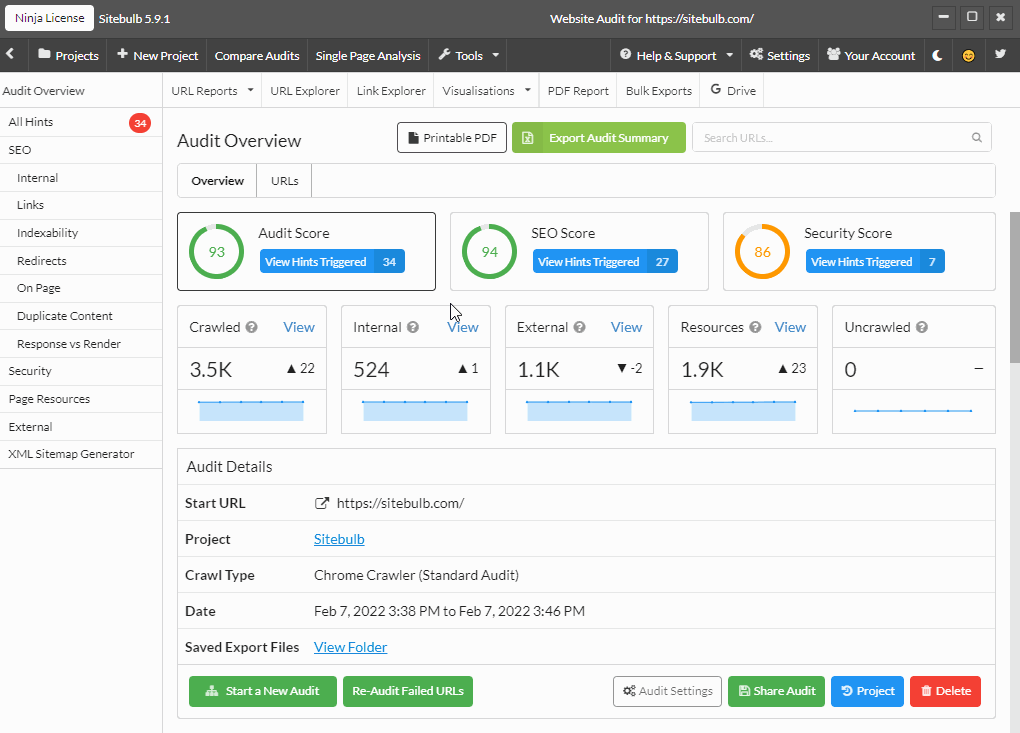Open Compare Audits
Screen dimensions: 1020x733
pos(257,55)
